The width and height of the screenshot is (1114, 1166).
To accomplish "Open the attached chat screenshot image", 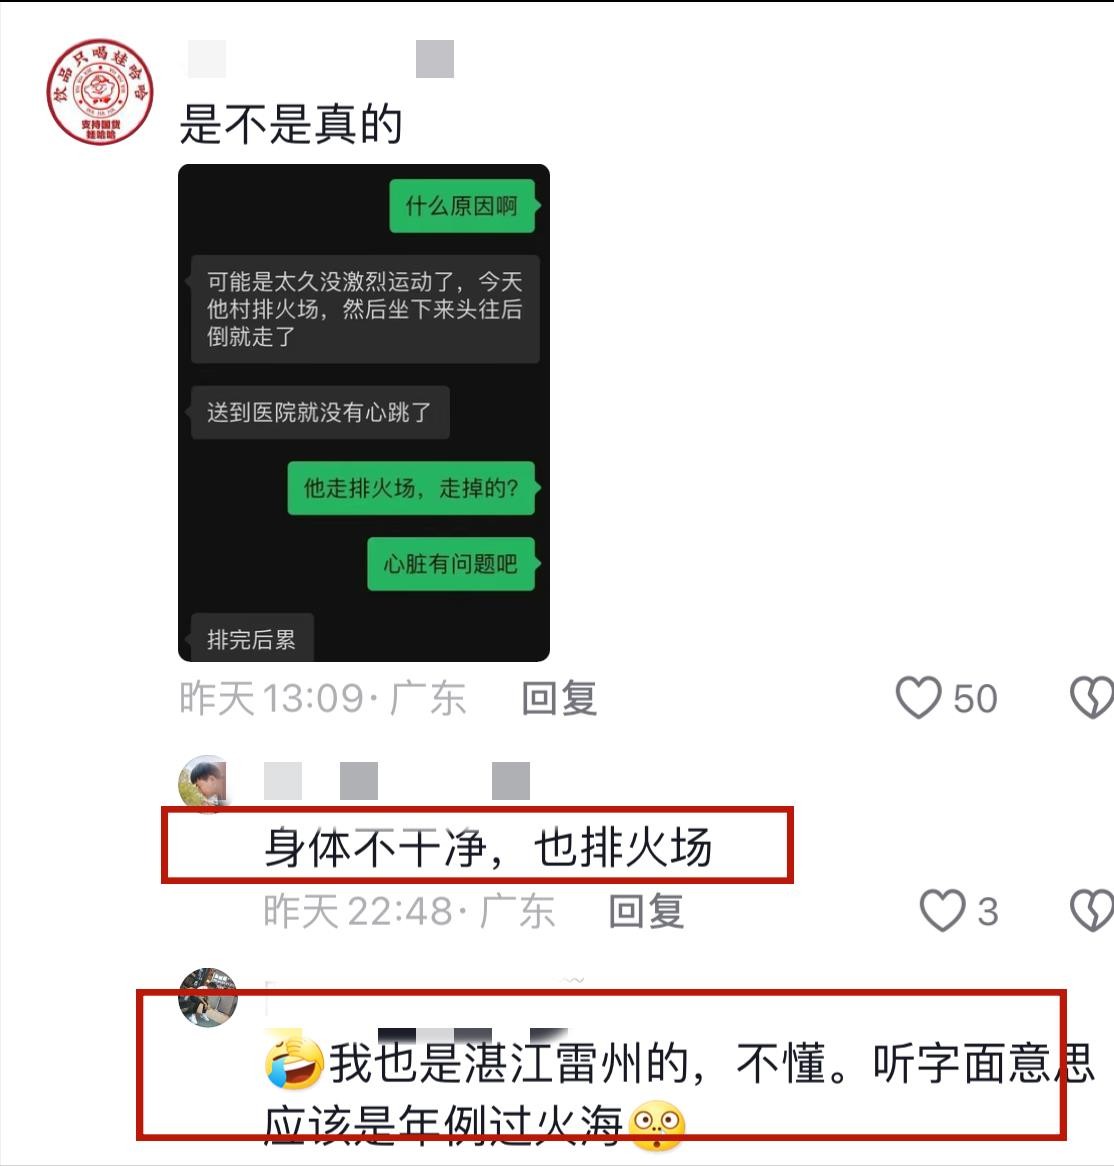I will click(x=364, y=413).
